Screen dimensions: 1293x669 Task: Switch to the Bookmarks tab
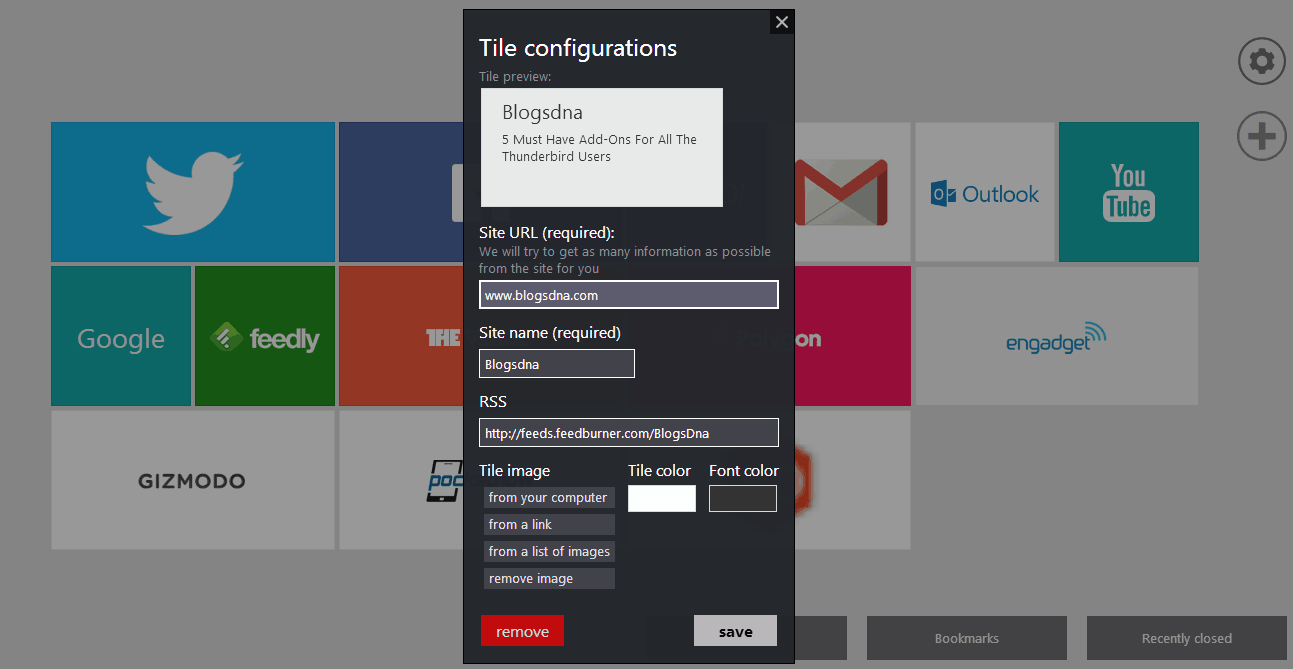pos(966,638)
